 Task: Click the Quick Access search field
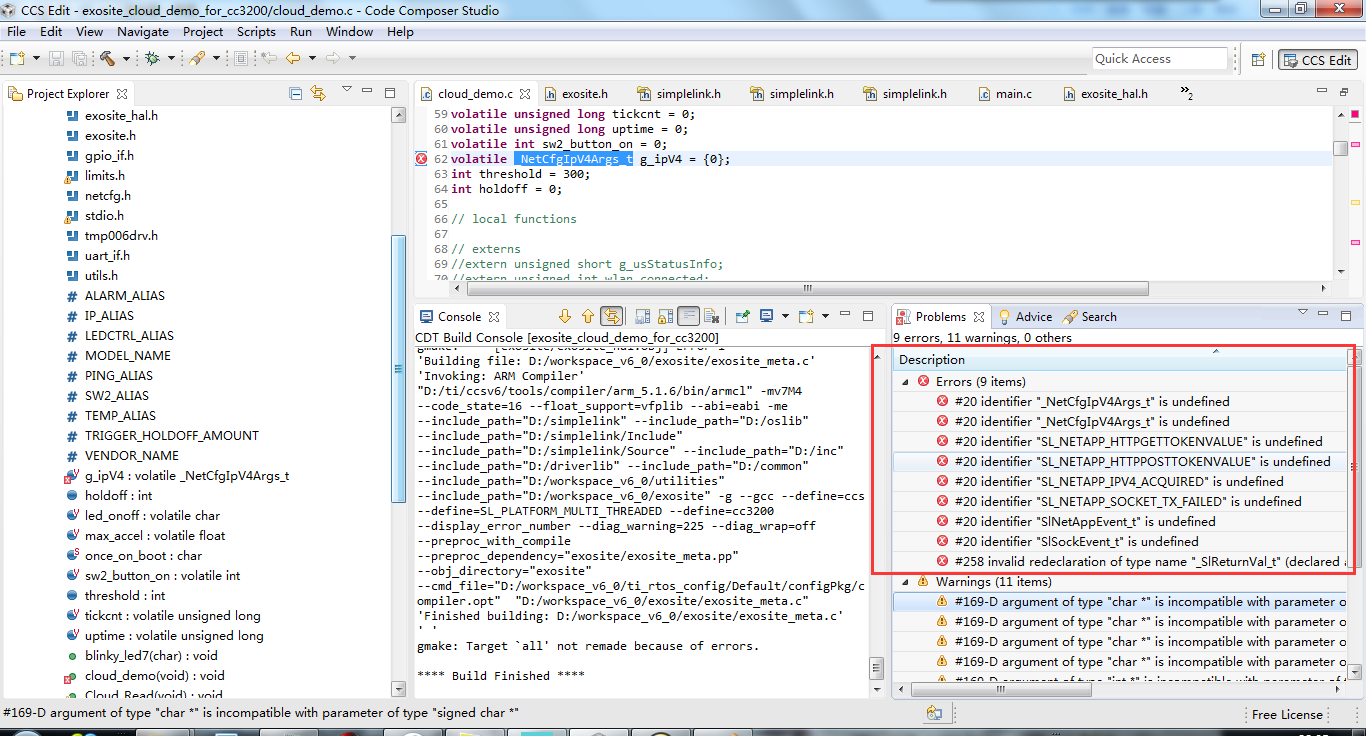[x=1159, y=59]
